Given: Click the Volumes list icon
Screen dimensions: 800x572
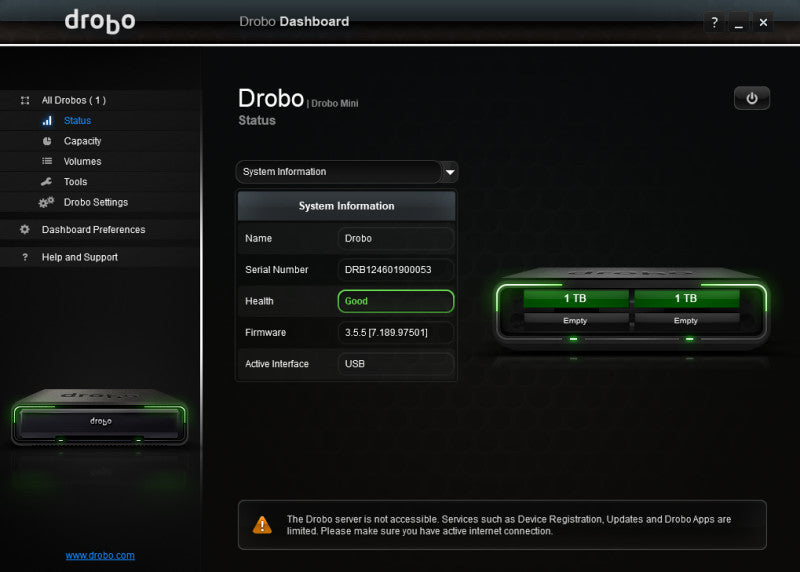Looking at the screenshot, I should [47, 161].
